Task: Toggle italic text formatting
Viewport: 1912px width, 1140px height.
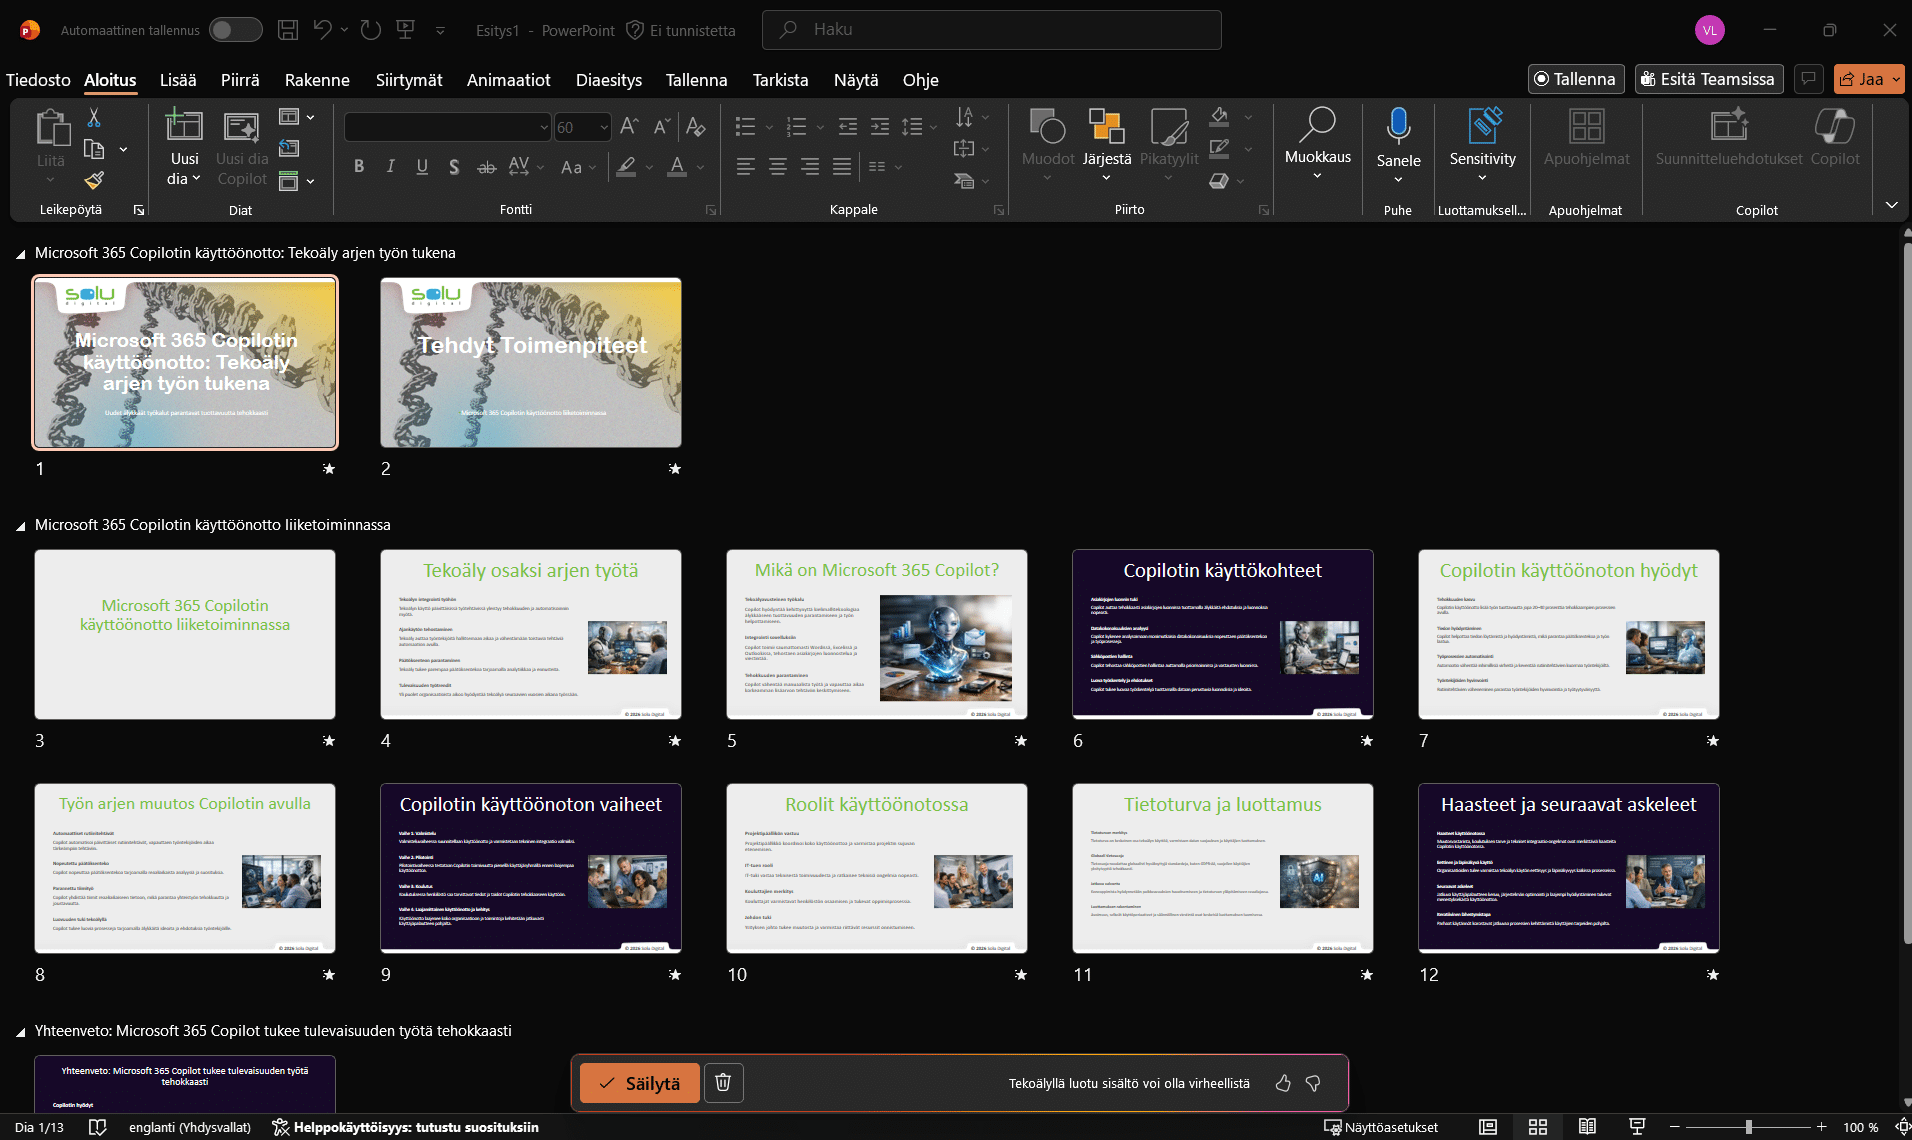Action: (x=390, y=166)
